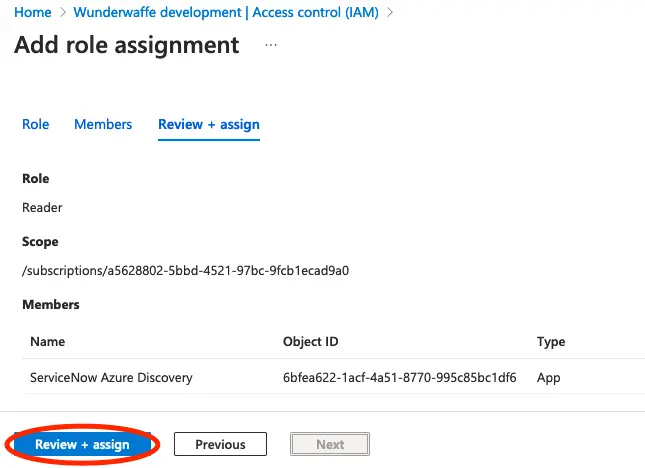The width and height of the screenshot is (645, 468).
Task: Click the Type column header
Action: (551, 342)
